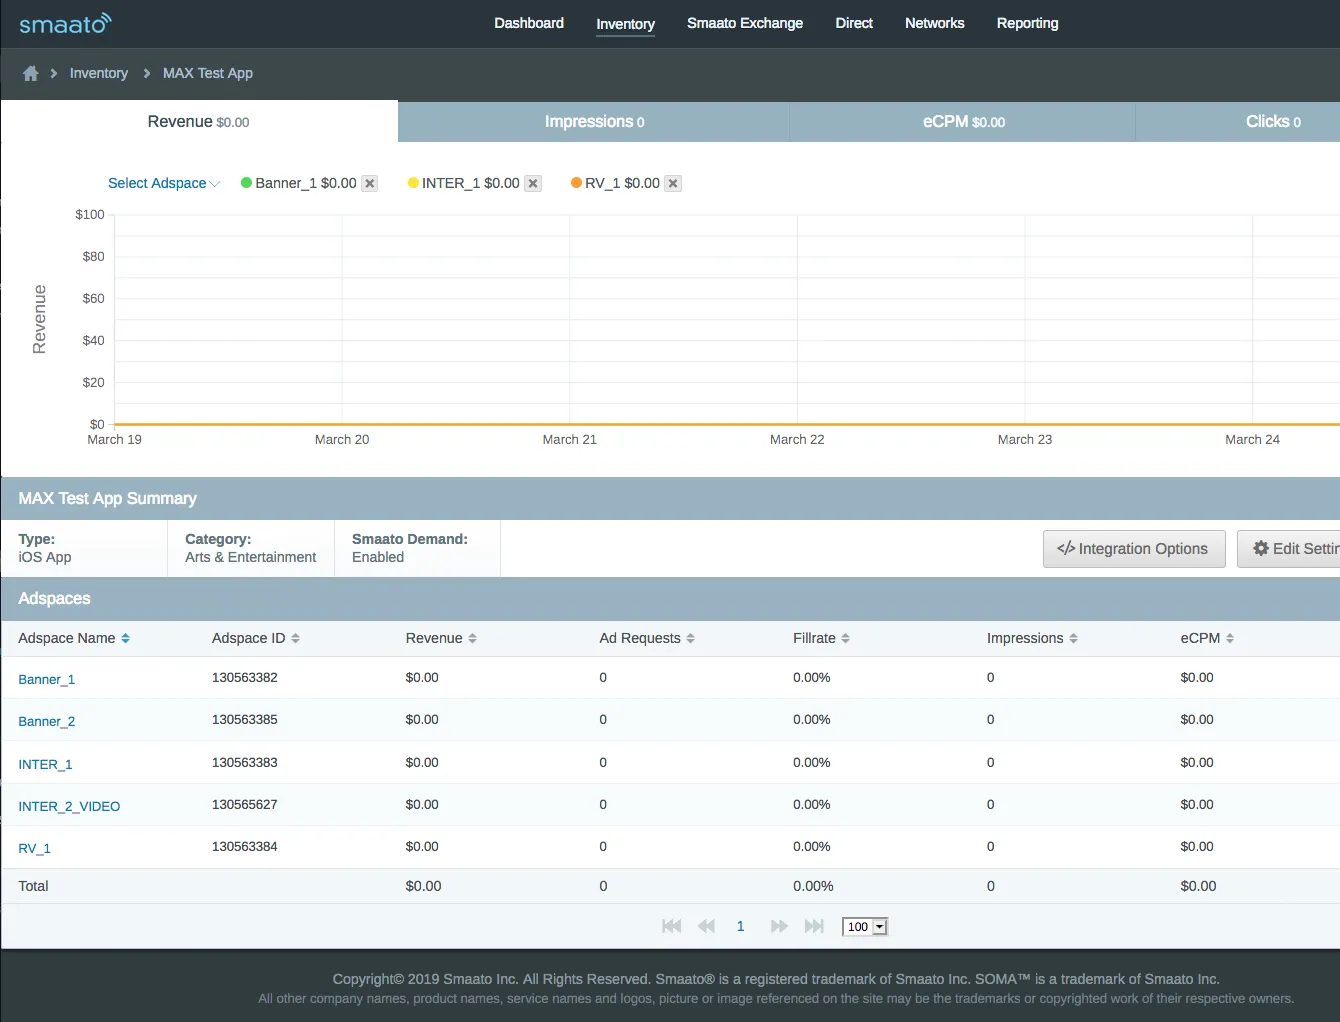Click the Smaato logo
Image resolution: width=1340 pixels, height=1022 pixels.
point(64,23)
